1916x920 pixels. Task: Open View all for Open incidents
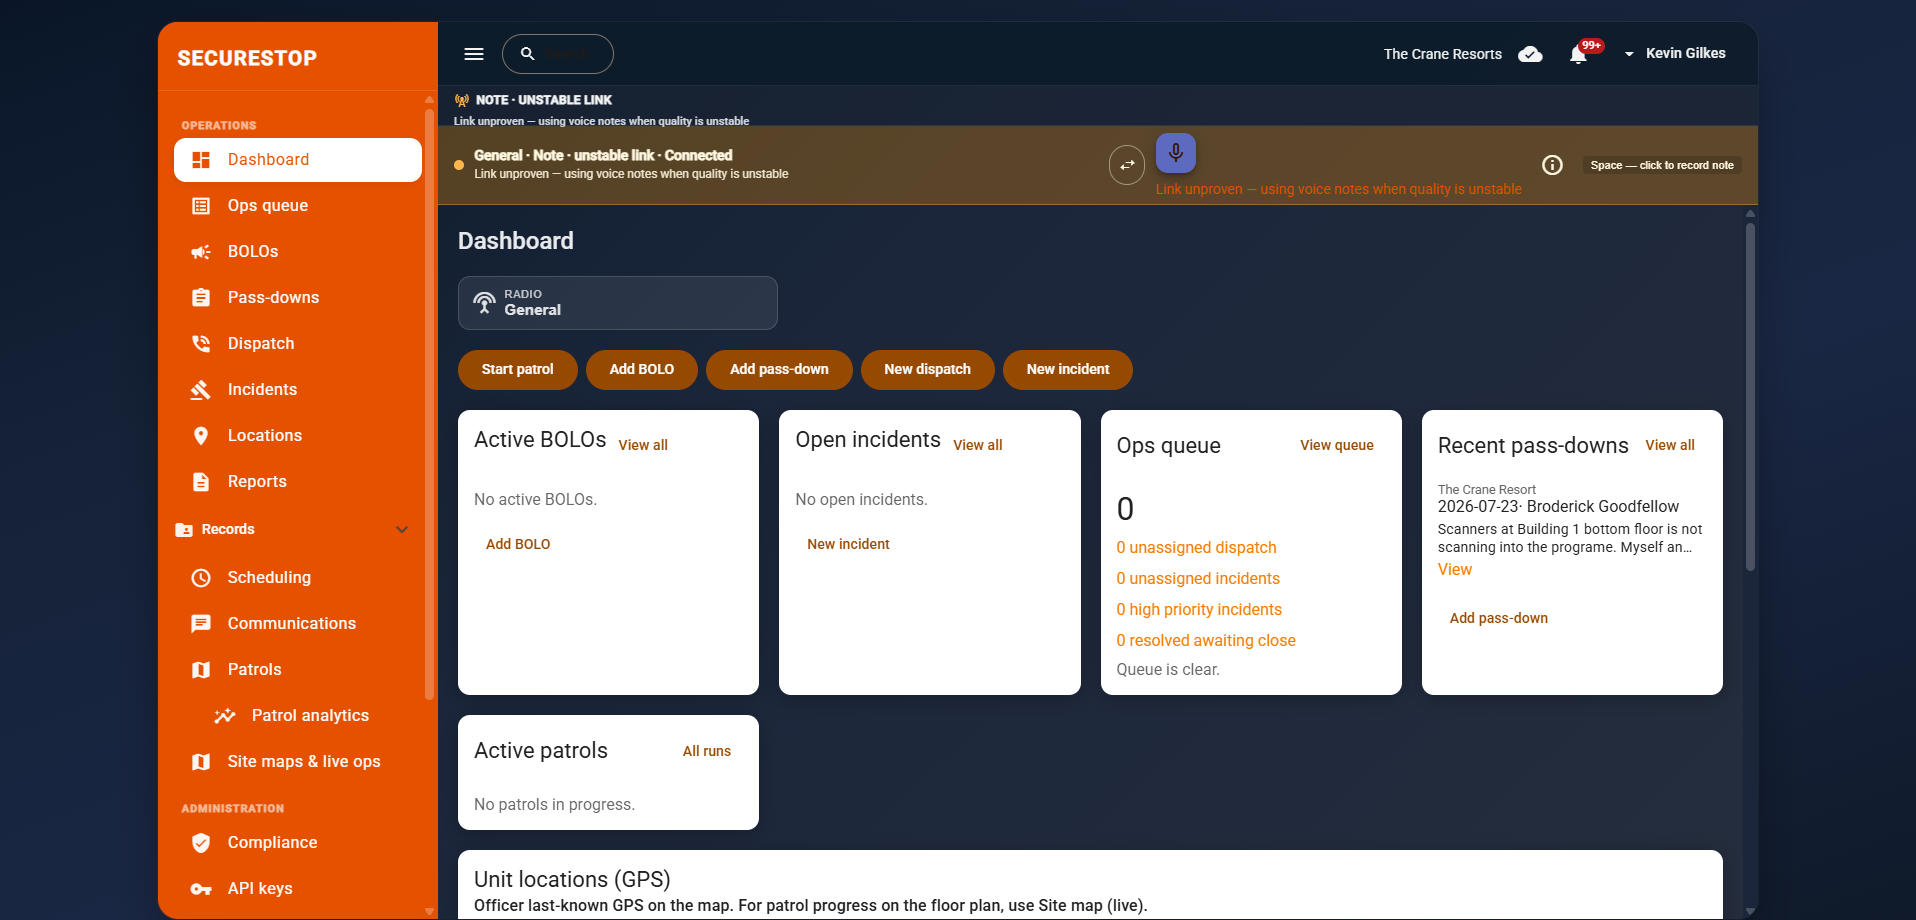[x=977, y=445]
